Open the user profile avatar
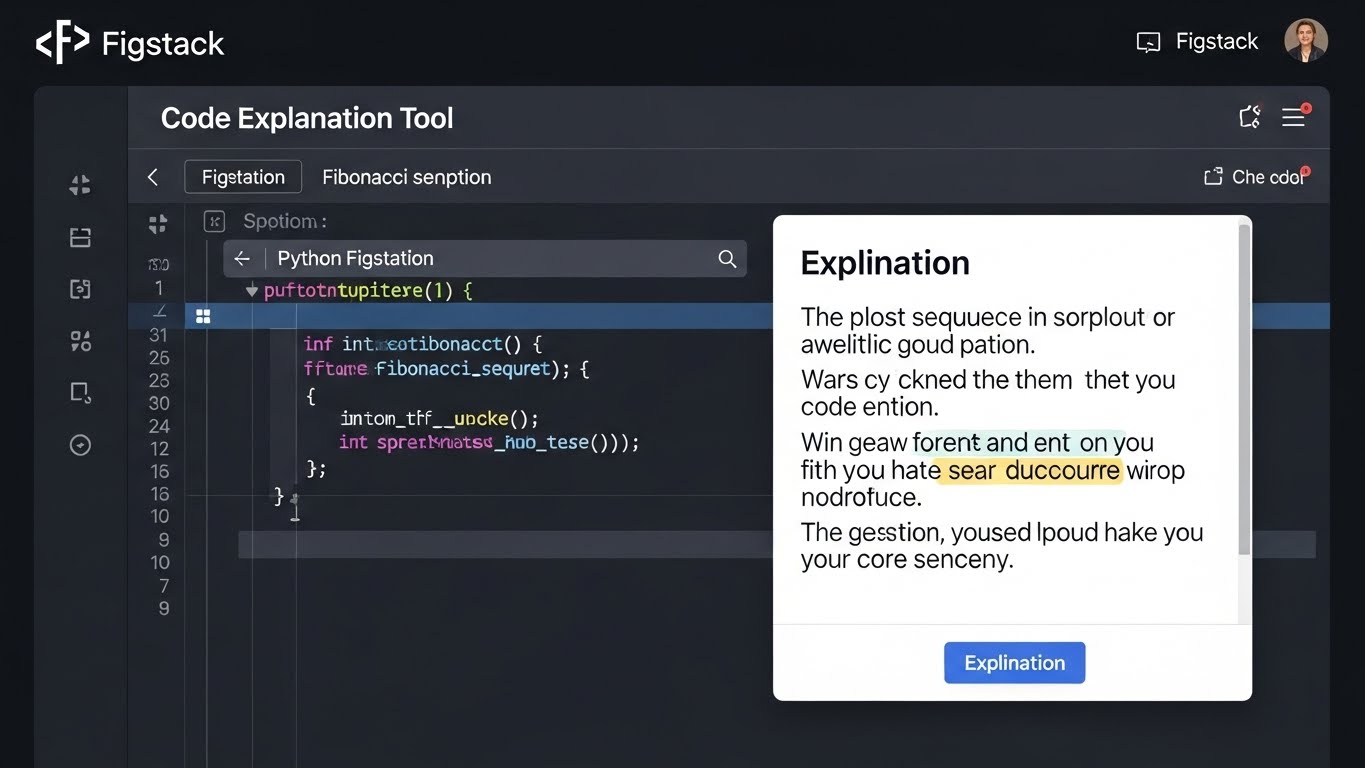 1305,41
